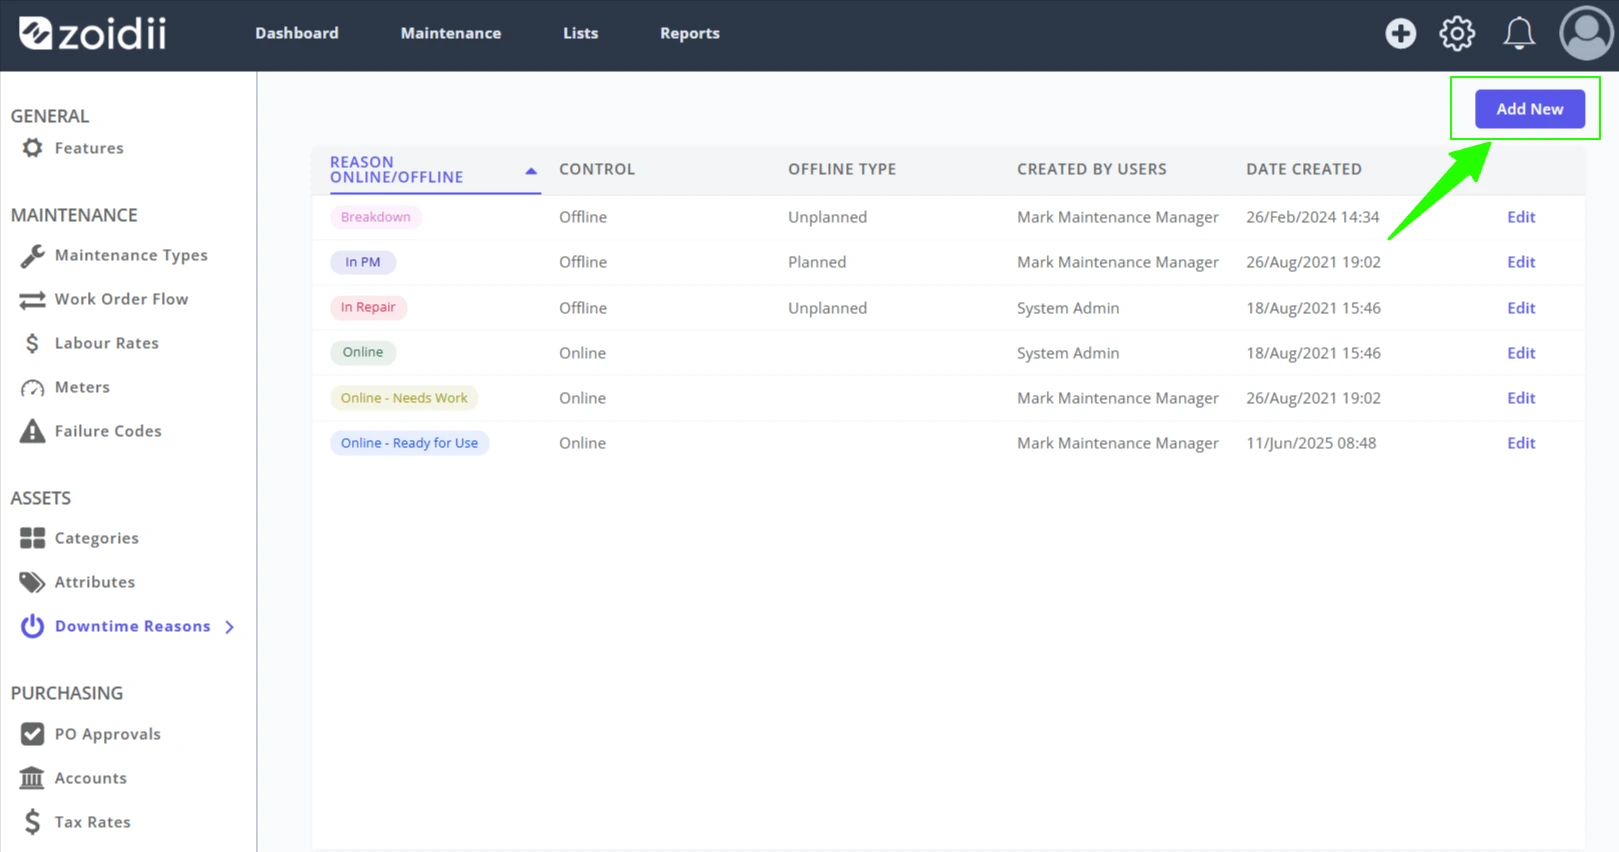Click the pink Breakdown reason tag
This screenshot has height=852, width=1619.
click(x=376, y=217)
